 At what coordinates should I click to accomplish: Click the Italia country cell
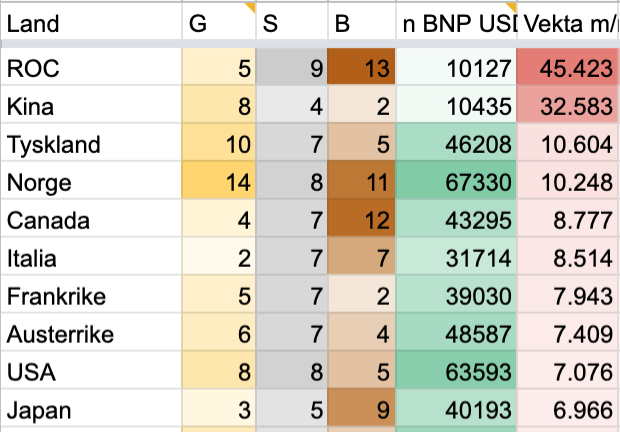(x=90, y=259)
